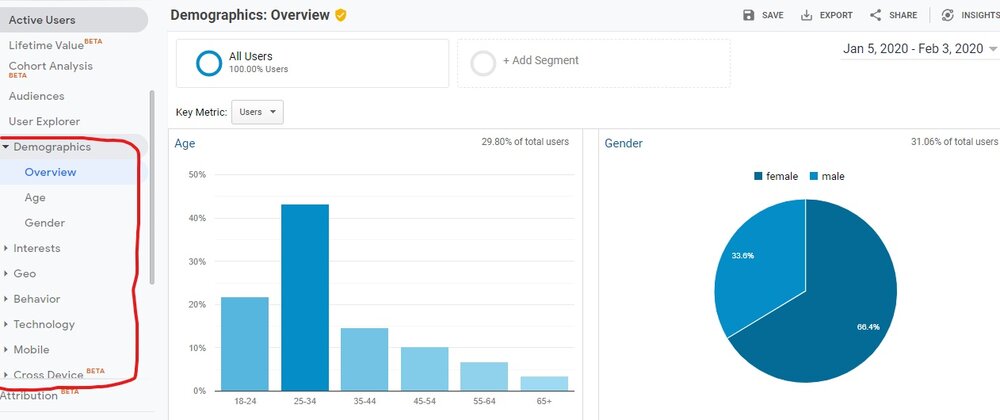The width and height of the screenshot is (1000, 420).
Task: Click the verified shield badge beside title
Action: (341, 15)
